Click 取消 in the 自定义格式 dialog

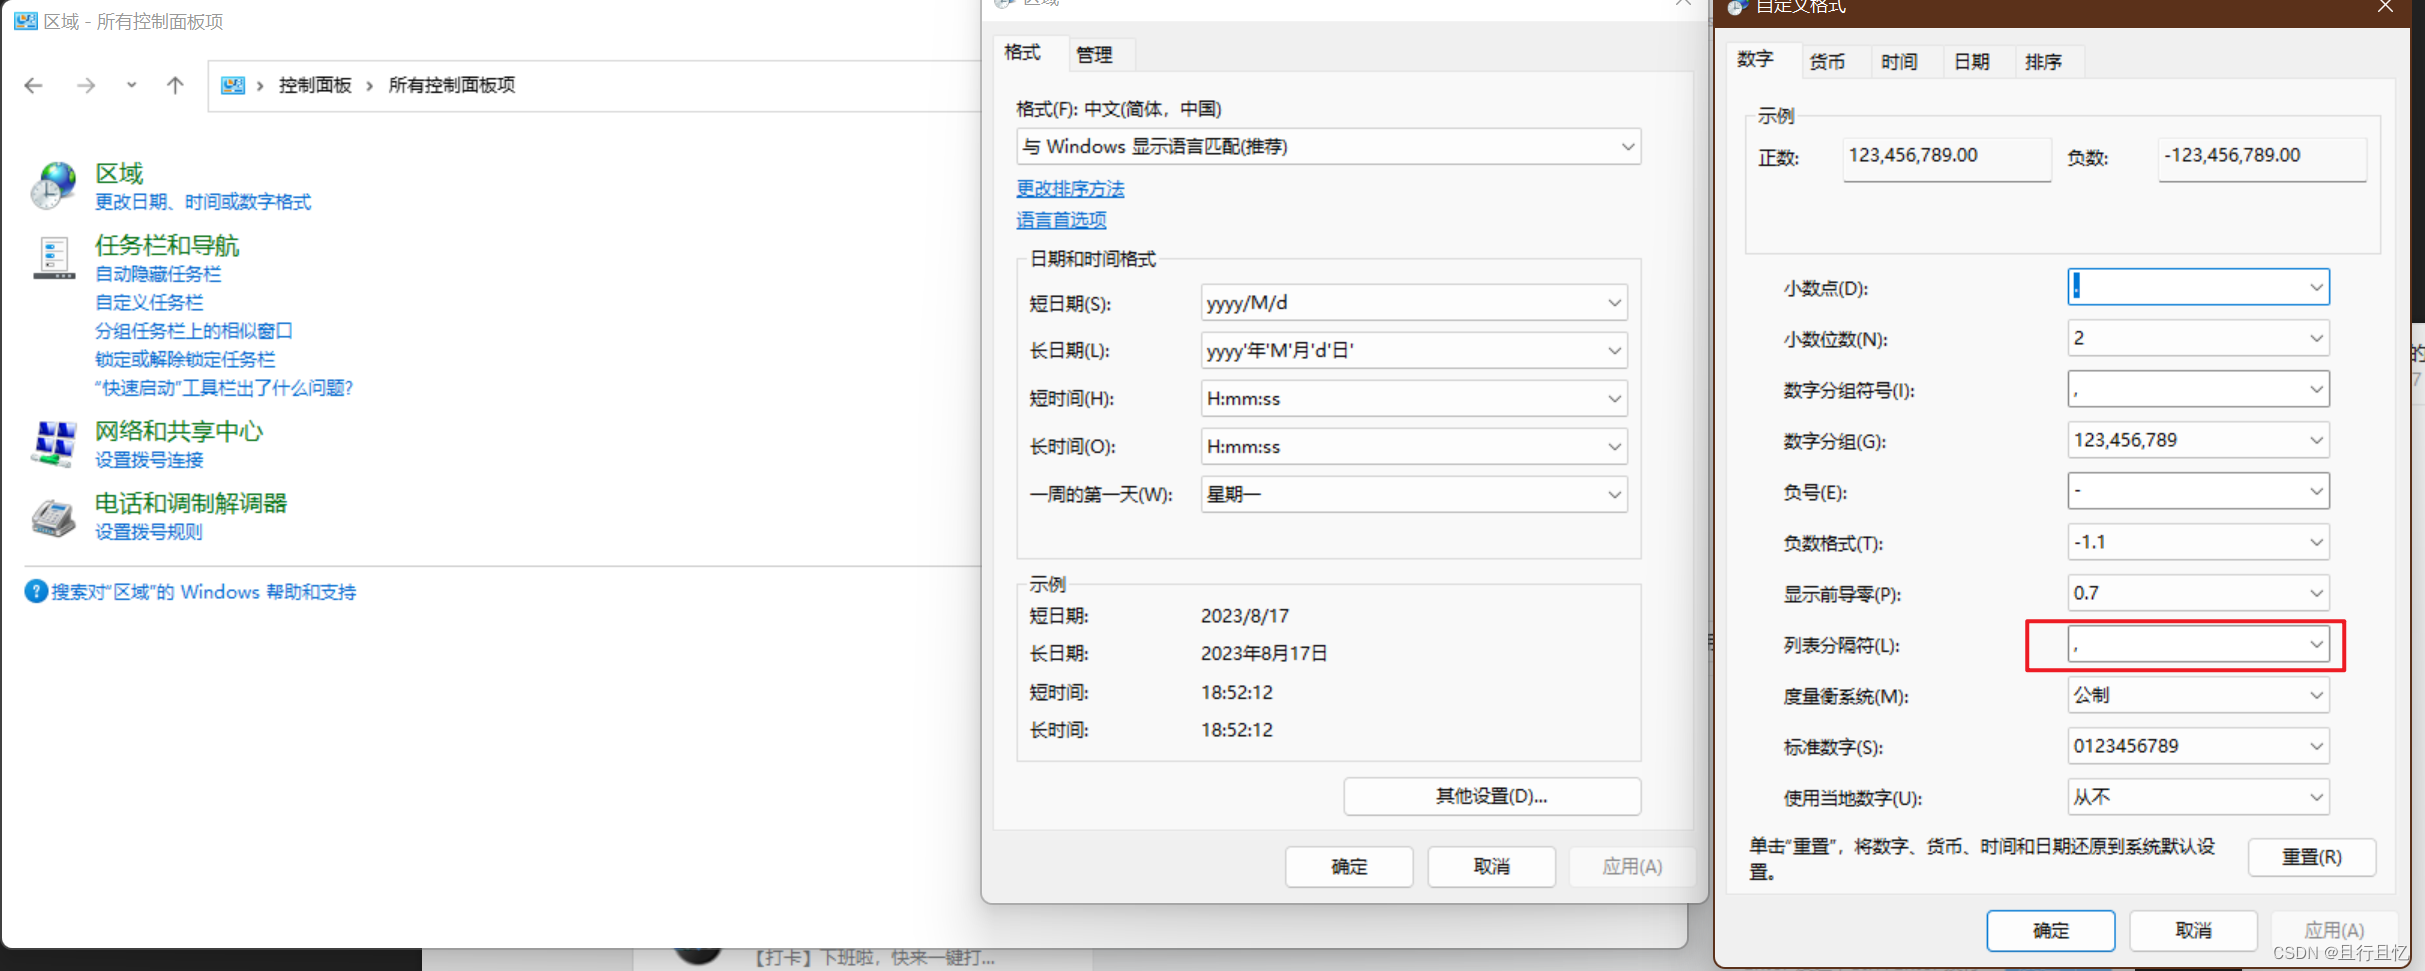(2193, 931)
